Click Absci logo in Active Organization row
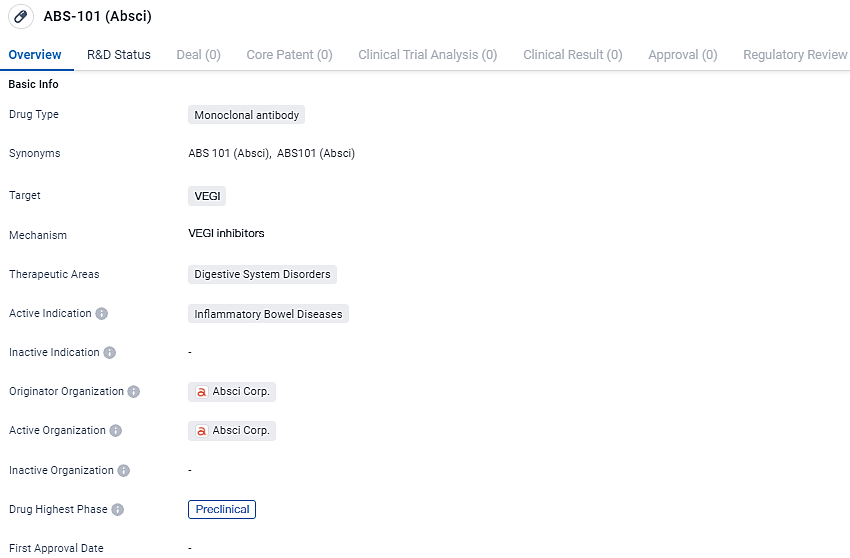The width and height of the screenshot is (850, 558). (x=201, y=431)
